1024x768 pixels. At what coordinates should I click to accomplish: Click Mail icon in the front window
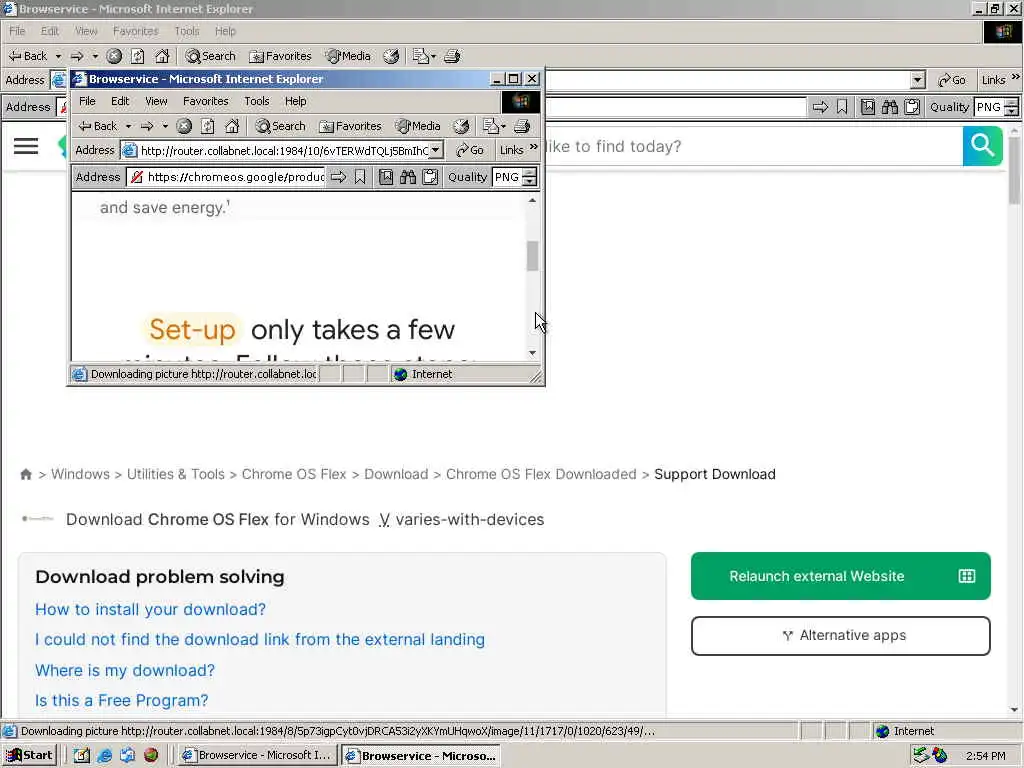(490, 126)
